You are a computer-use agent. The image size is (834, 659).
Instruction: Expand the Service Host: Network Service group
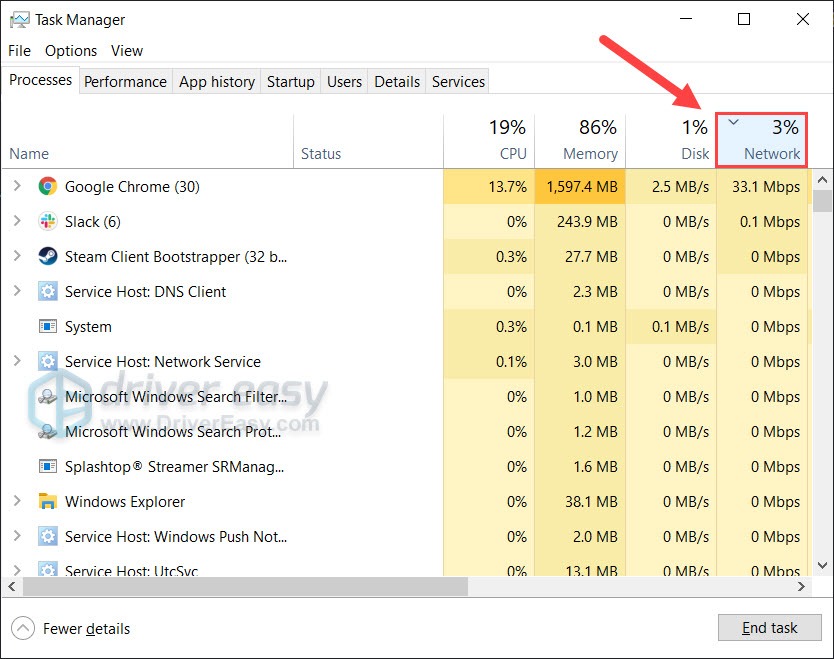[17, 361]
